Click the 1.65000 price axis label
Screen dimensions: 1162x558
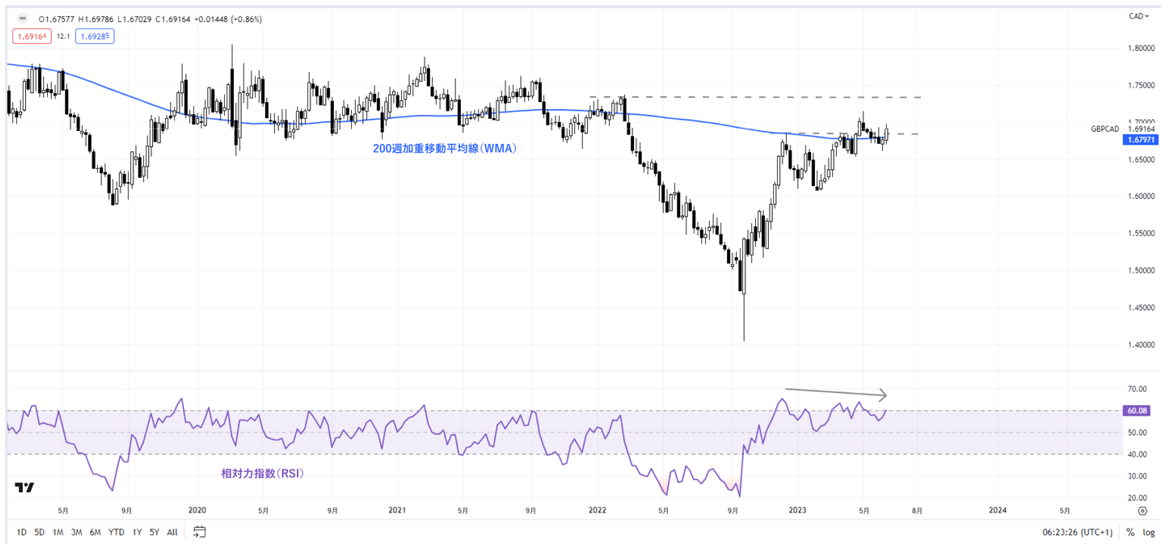[1140, 159]
